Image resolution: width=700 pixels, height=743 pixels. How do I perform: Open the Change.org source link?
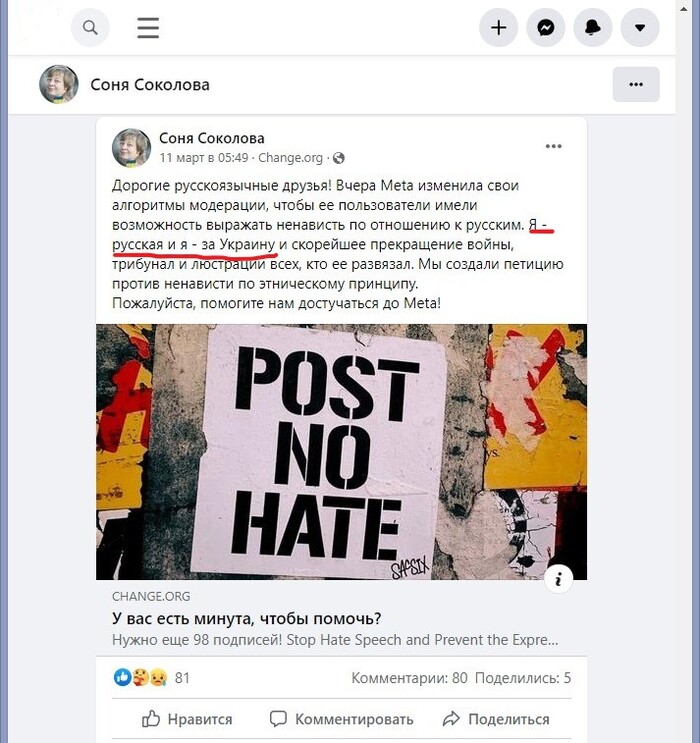pyautogui.click(x=290, y=158)
